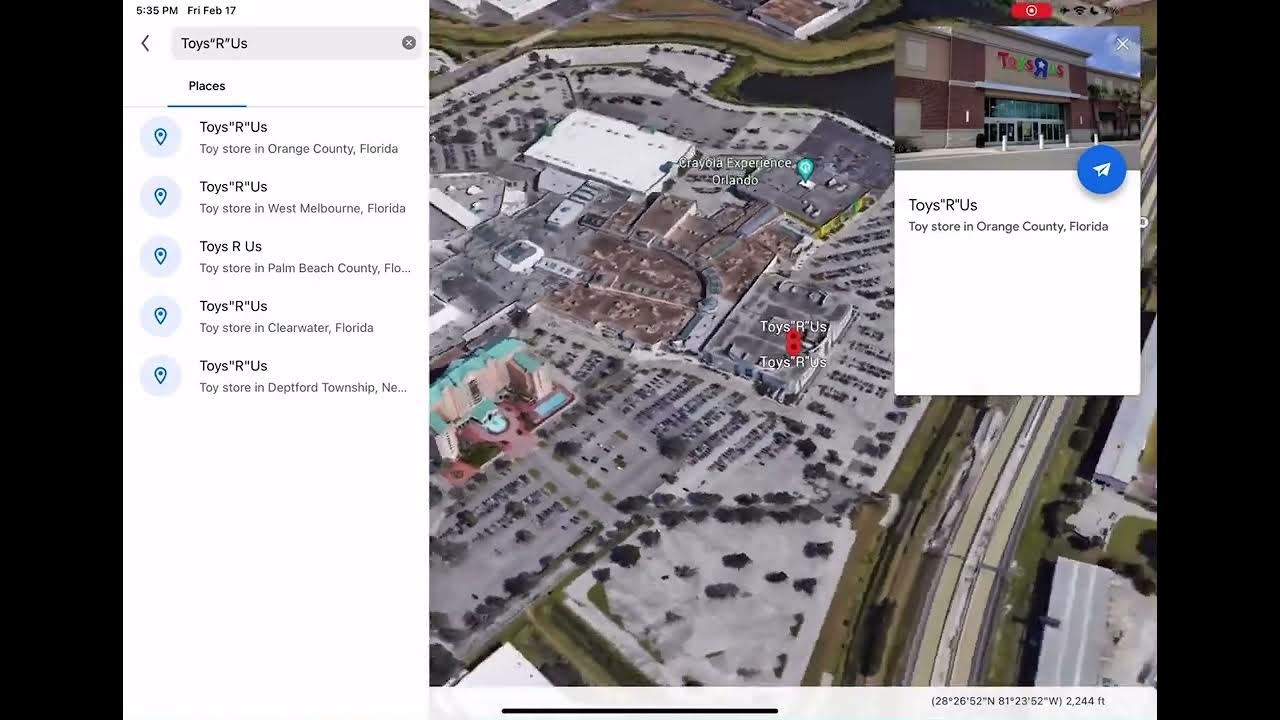
Task: Tap the red screen recording indicator
Action: click(1031, 10)
